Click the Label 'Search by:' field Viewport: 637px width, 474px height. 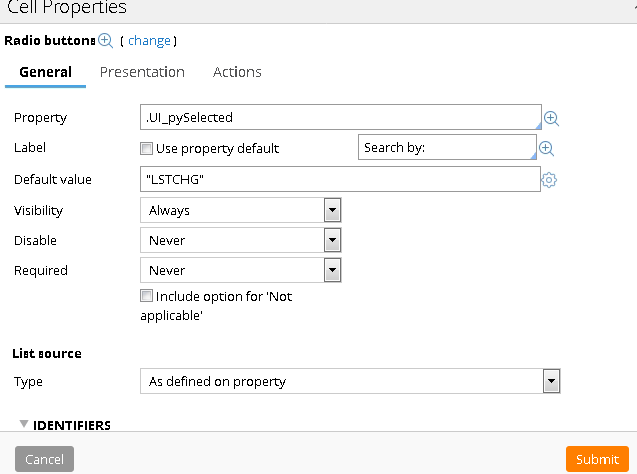click(447, 148)
